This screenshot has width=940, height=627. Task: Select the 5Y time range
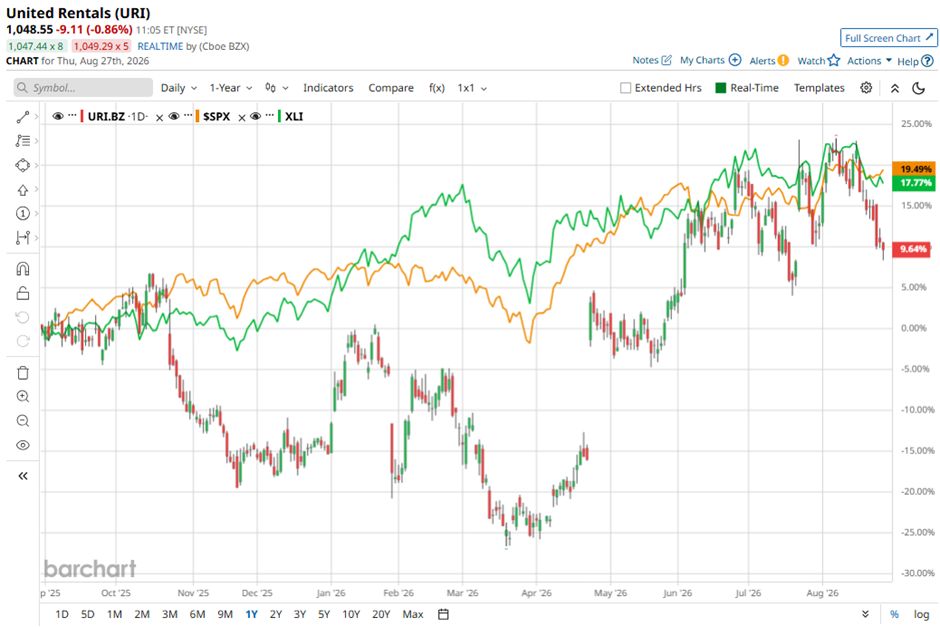(324, 614)
